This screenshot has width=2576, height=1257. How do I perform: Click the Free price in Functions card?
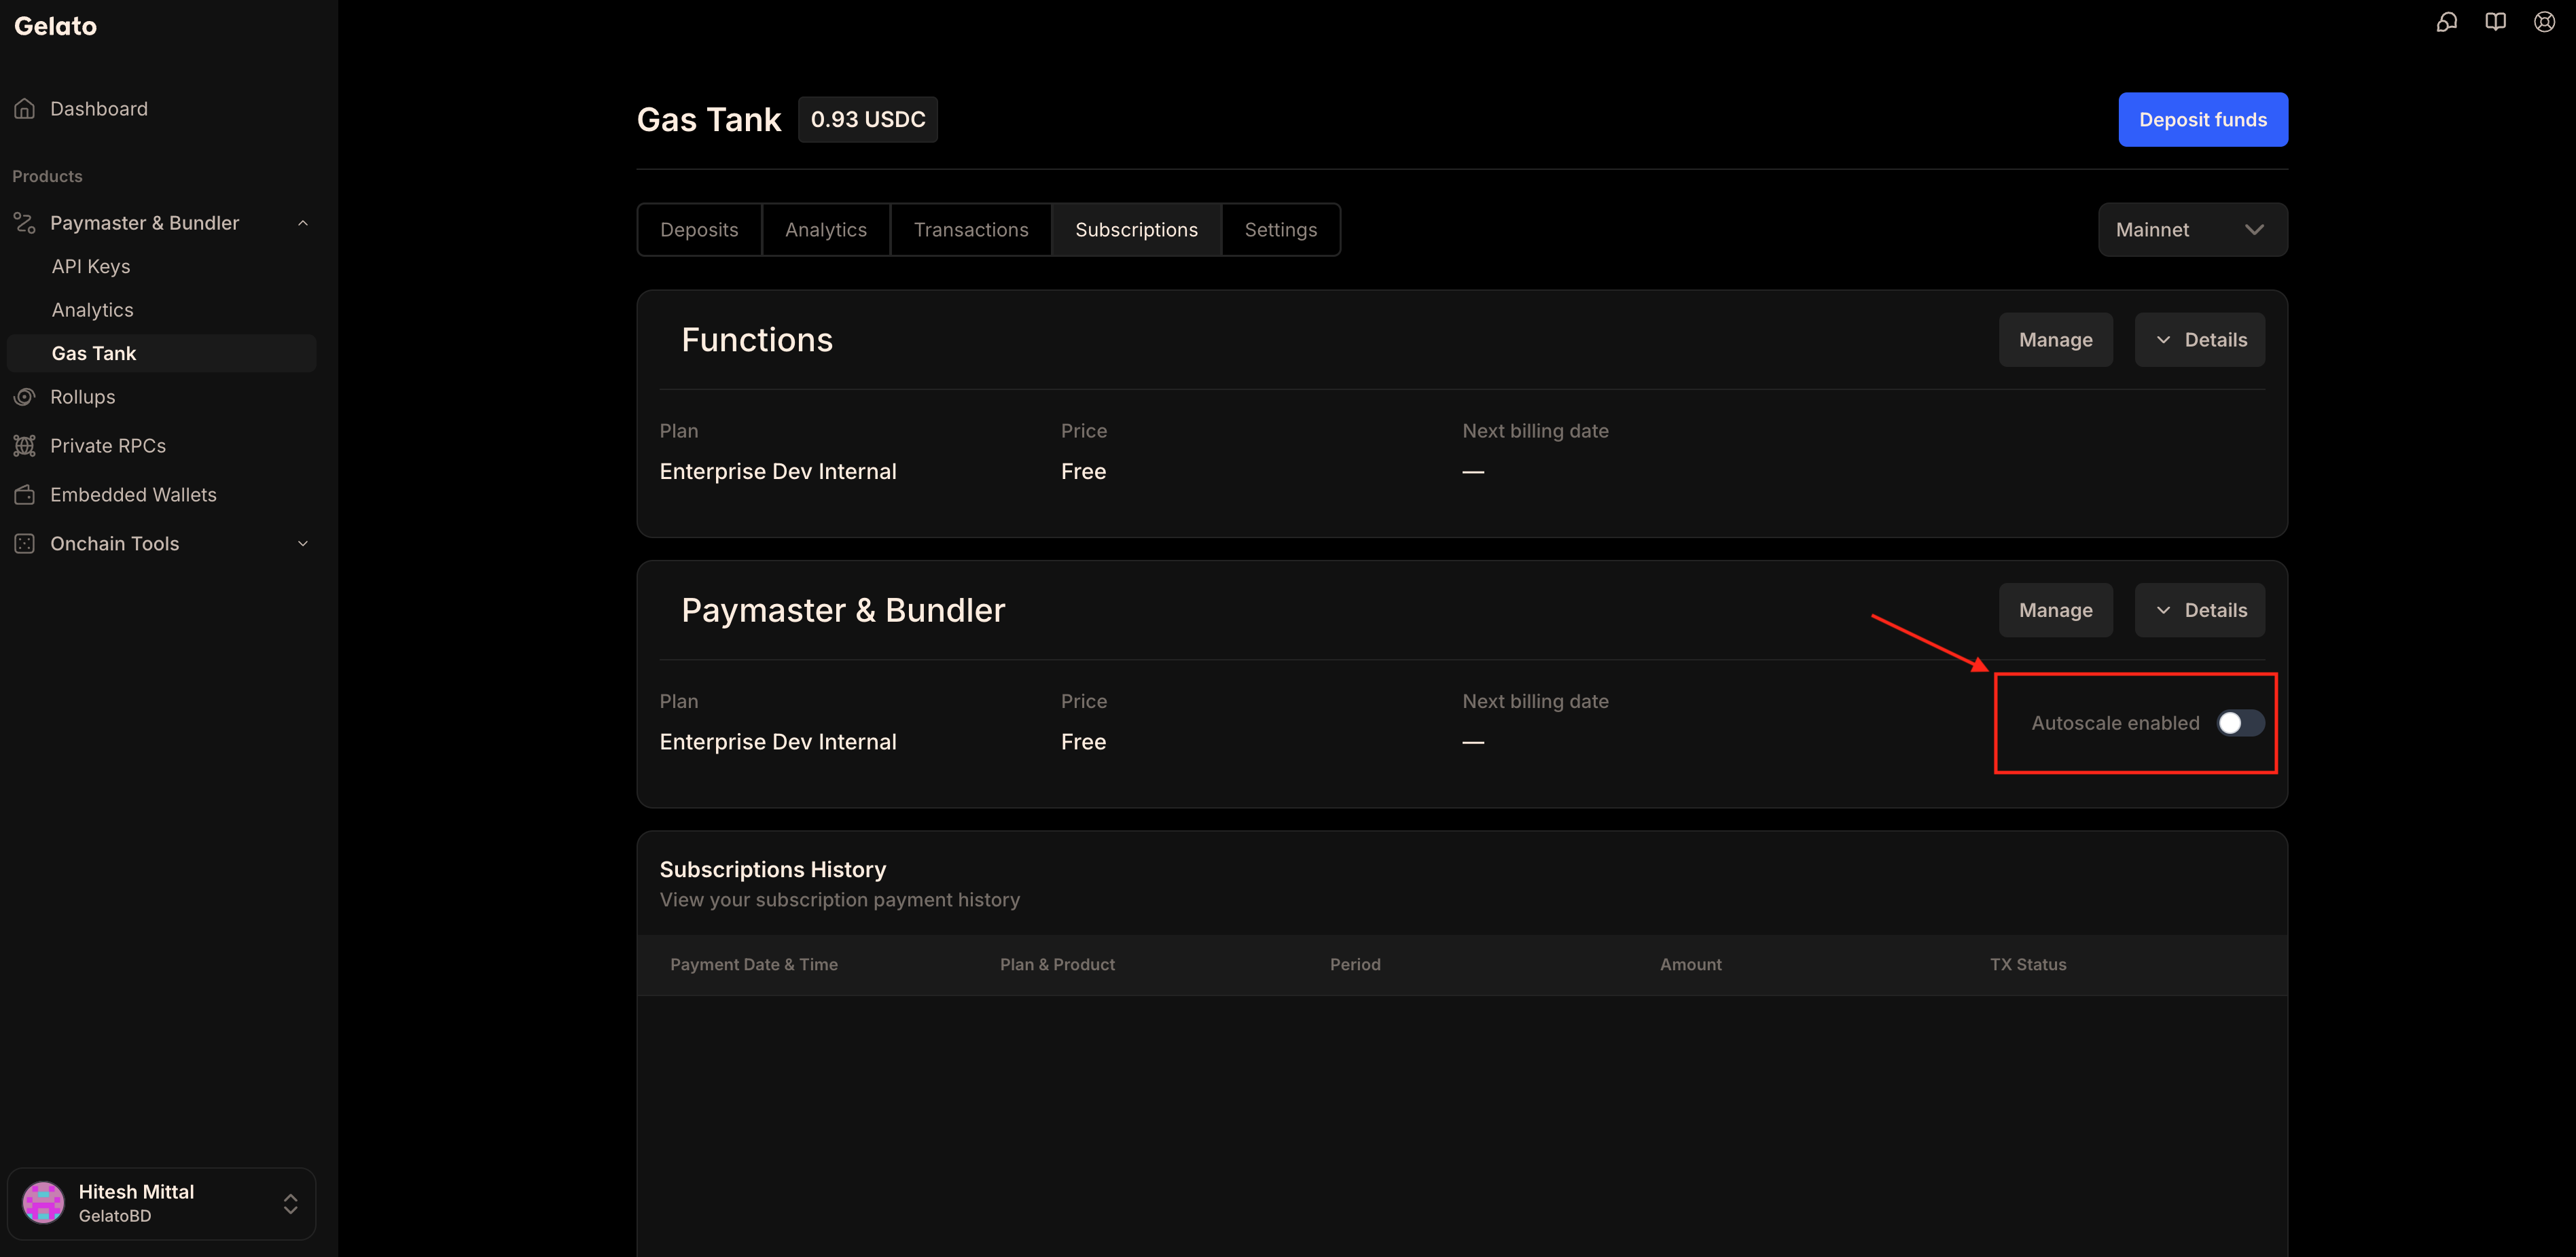[x=1083, y=472]
